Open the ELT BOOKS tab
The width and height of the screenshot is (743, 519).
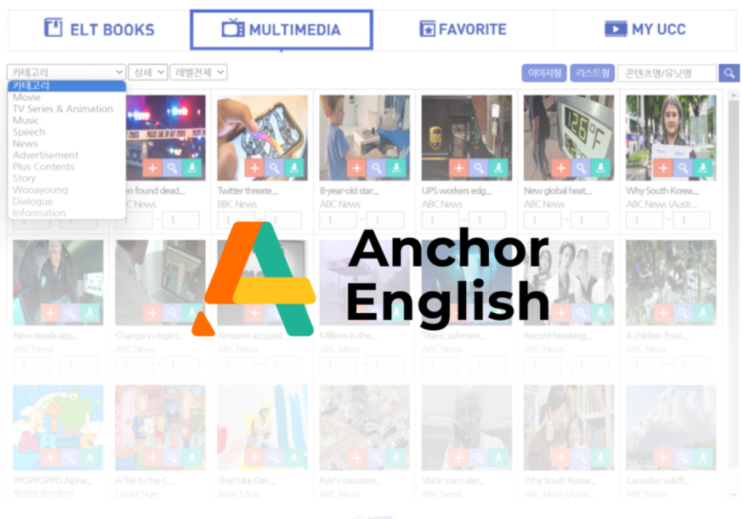[x=100, y=29]
